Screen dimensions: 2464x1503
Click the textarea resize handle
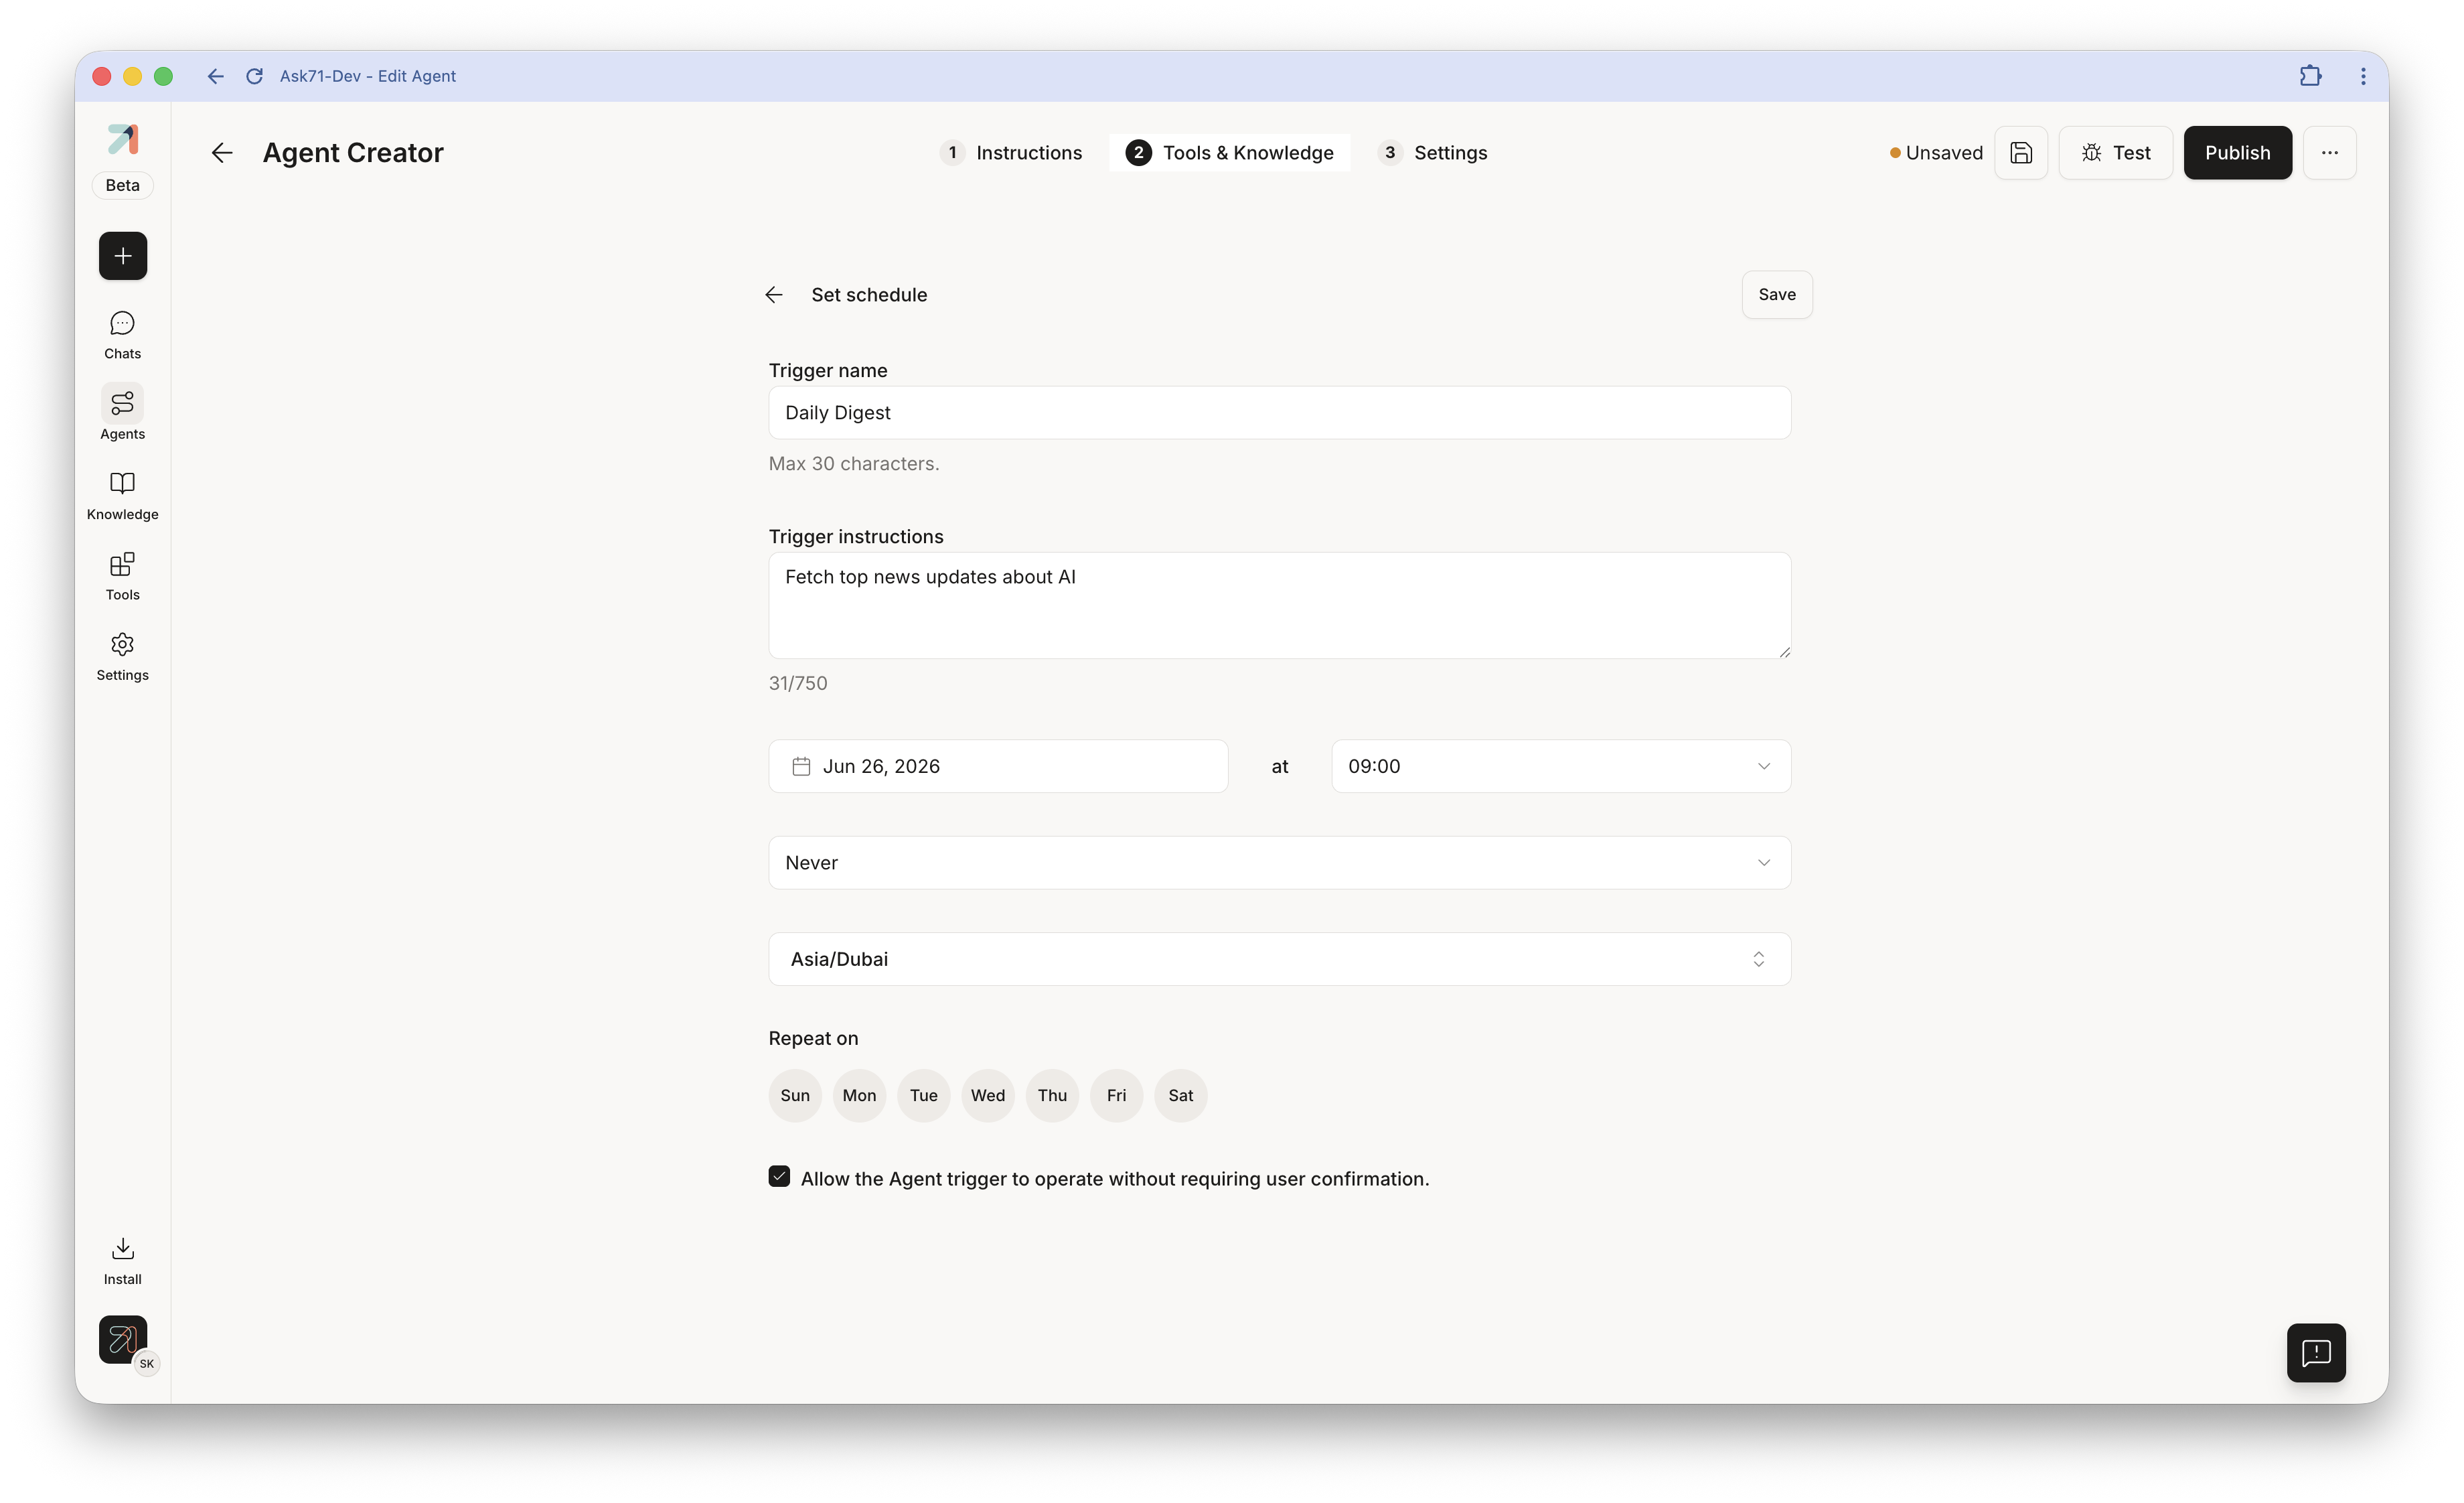coord(1784,652)
